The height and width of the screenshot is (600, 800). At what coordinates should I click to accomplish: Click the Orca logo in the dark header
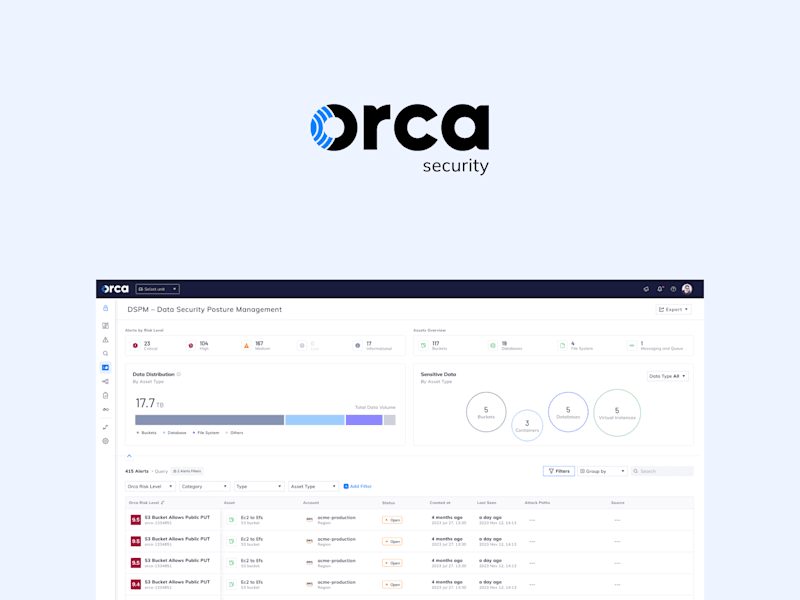pyautogui.click(x=115, y=289)
